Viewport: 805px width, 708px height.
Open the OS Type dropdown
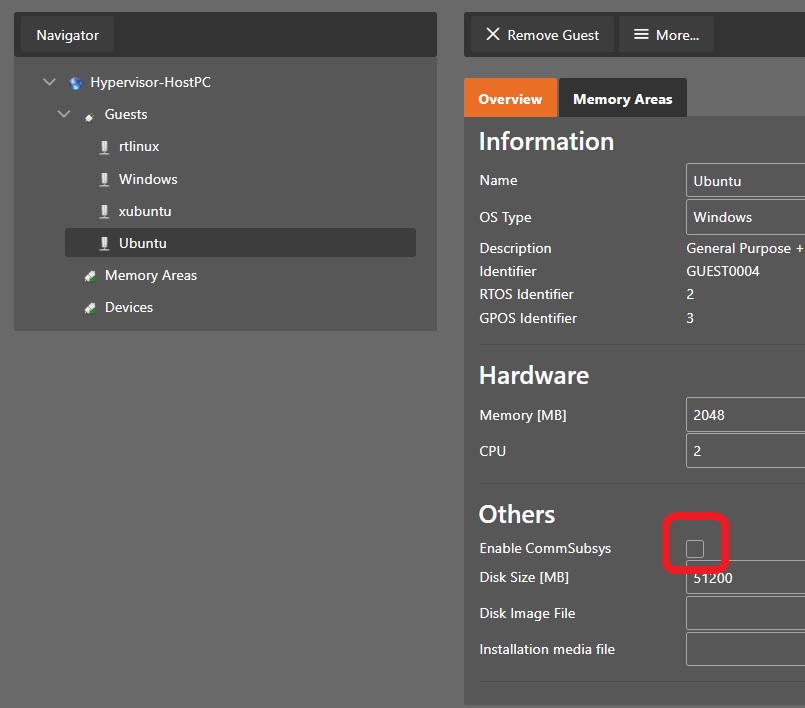(745, 217)
